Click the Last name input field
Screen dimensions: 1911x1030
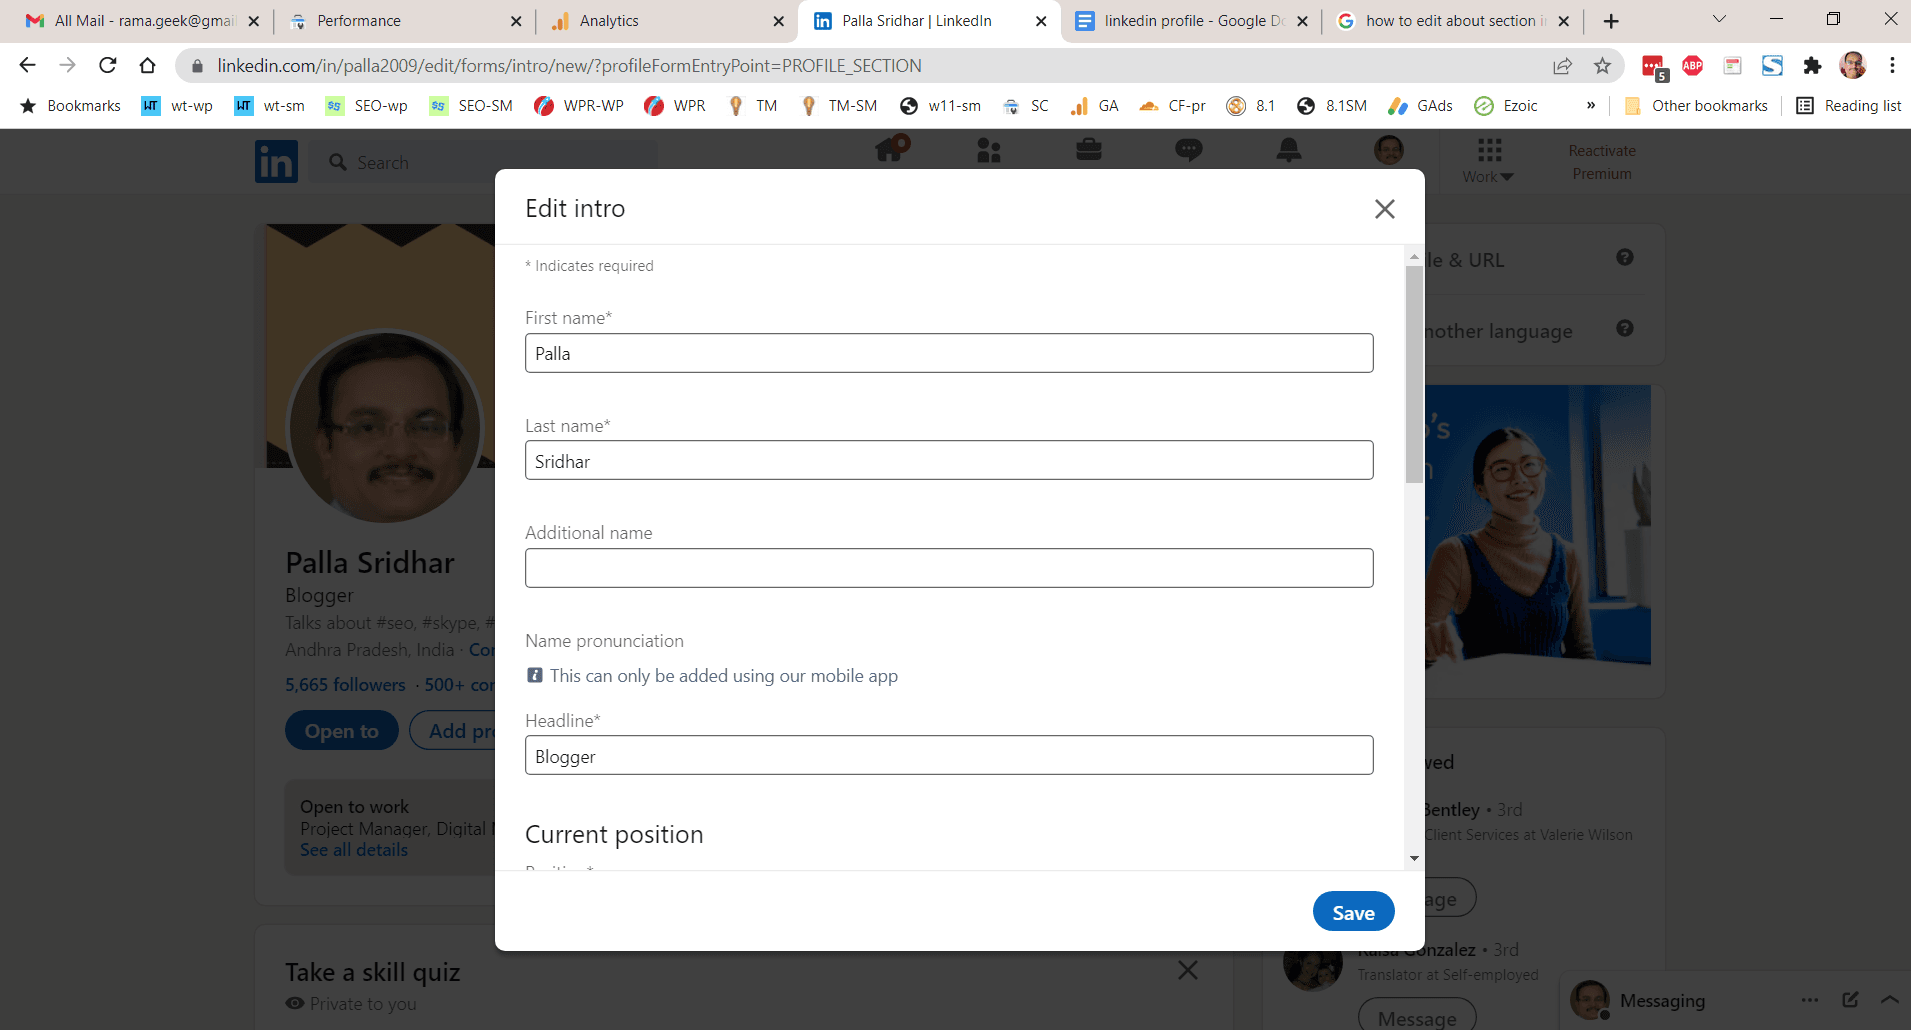tap(949, 461)
